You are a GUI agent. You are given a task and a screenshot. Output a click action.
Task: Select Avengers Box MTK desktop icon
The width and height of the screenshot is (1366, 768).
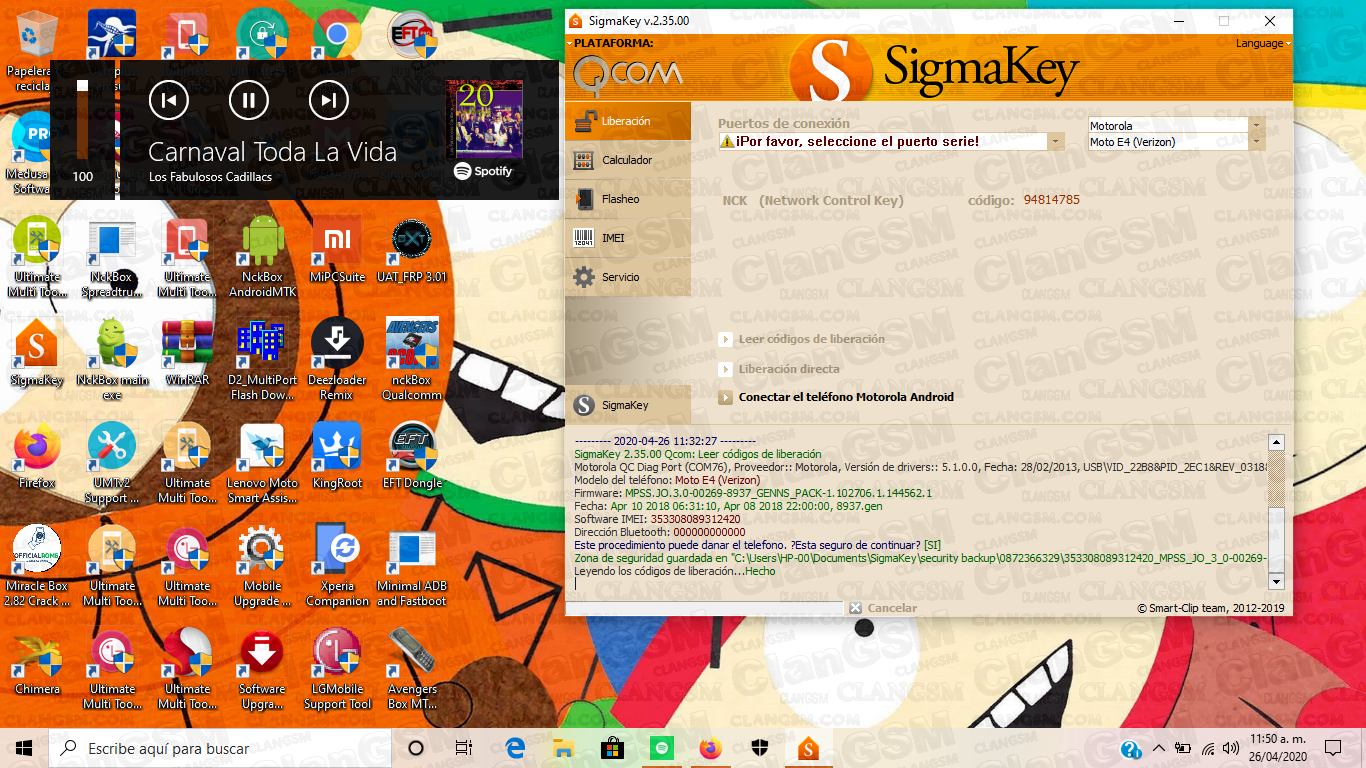412,669
